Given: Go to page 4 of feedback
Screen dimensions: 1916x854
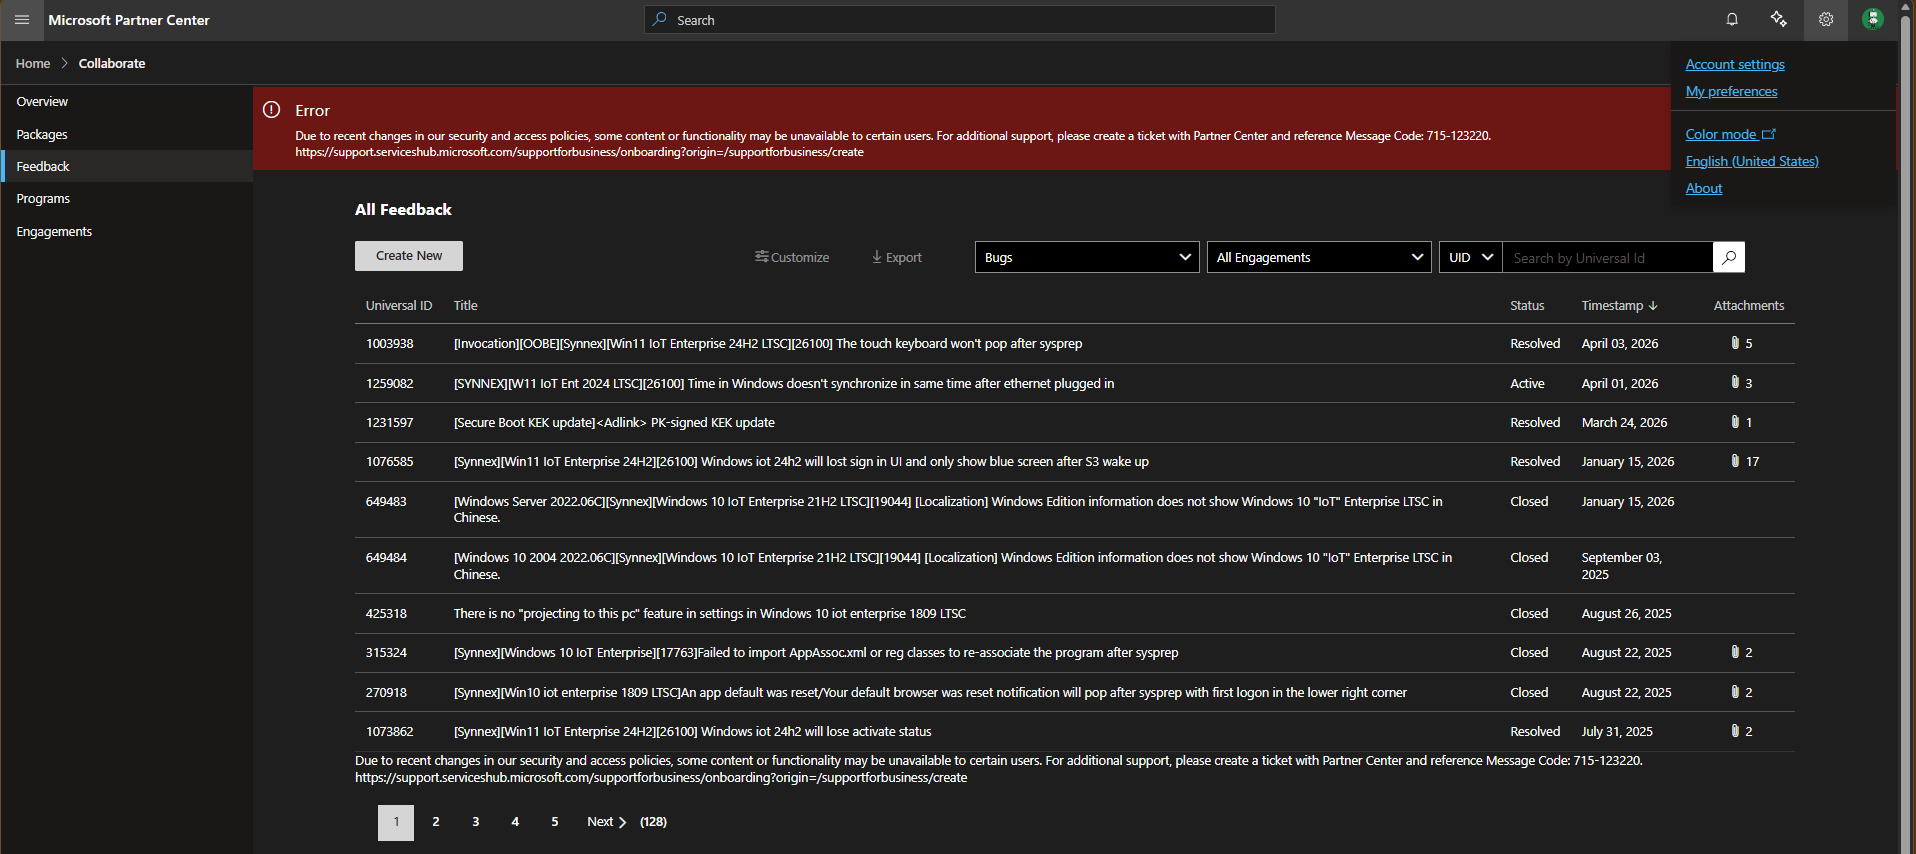Looking at the screenshot, I should (x=515, y=822).
